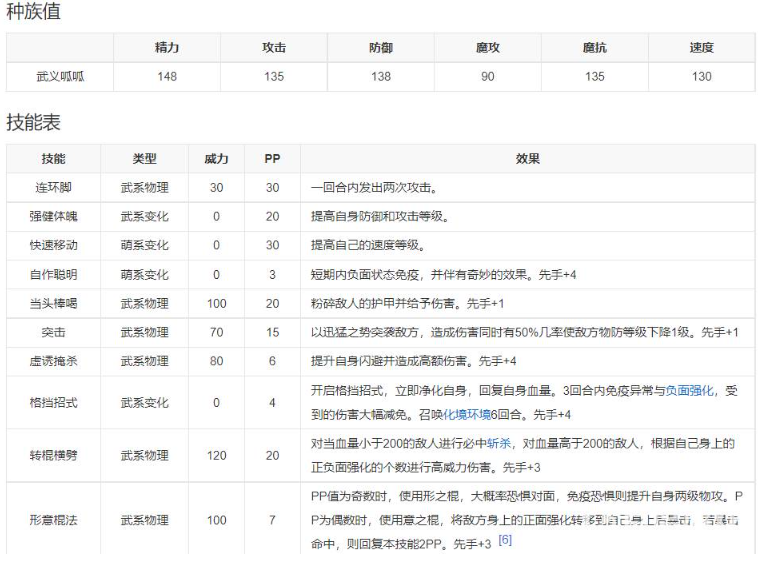Select the 转棍横劈 skill name
Screen dimensions: 758x562
pyautogui.click(x=53, y=455)
